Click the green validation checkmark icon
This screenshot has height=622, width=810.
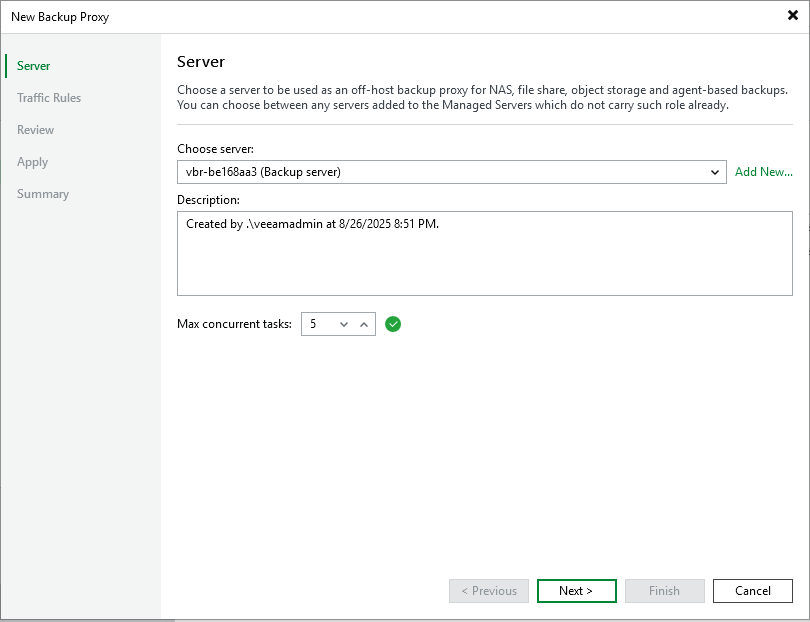point(393,324)
